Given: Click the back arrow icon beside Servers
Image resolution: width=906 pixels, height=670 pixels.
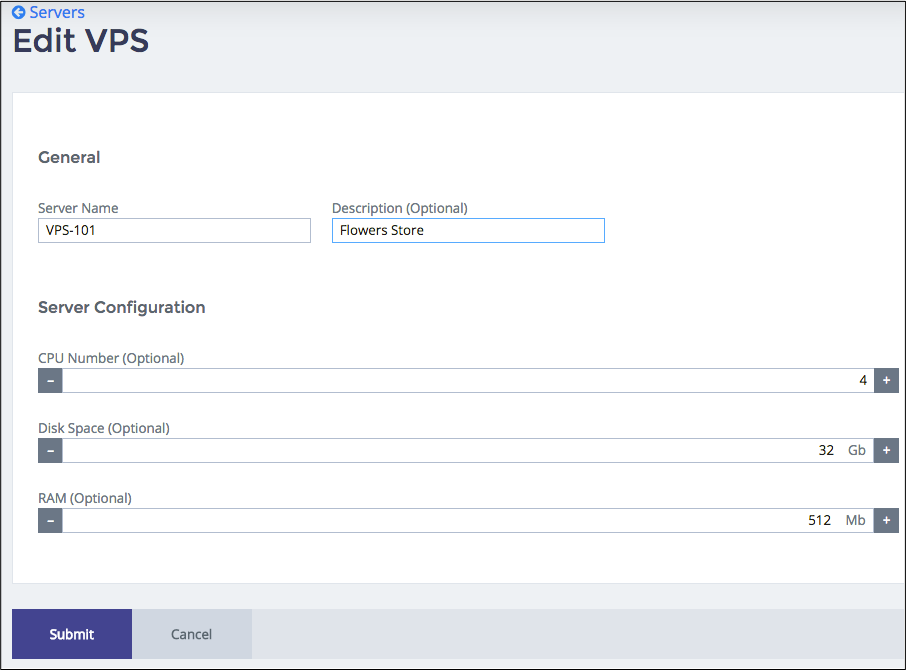Looking at the screenshot, I should point(18,13).
